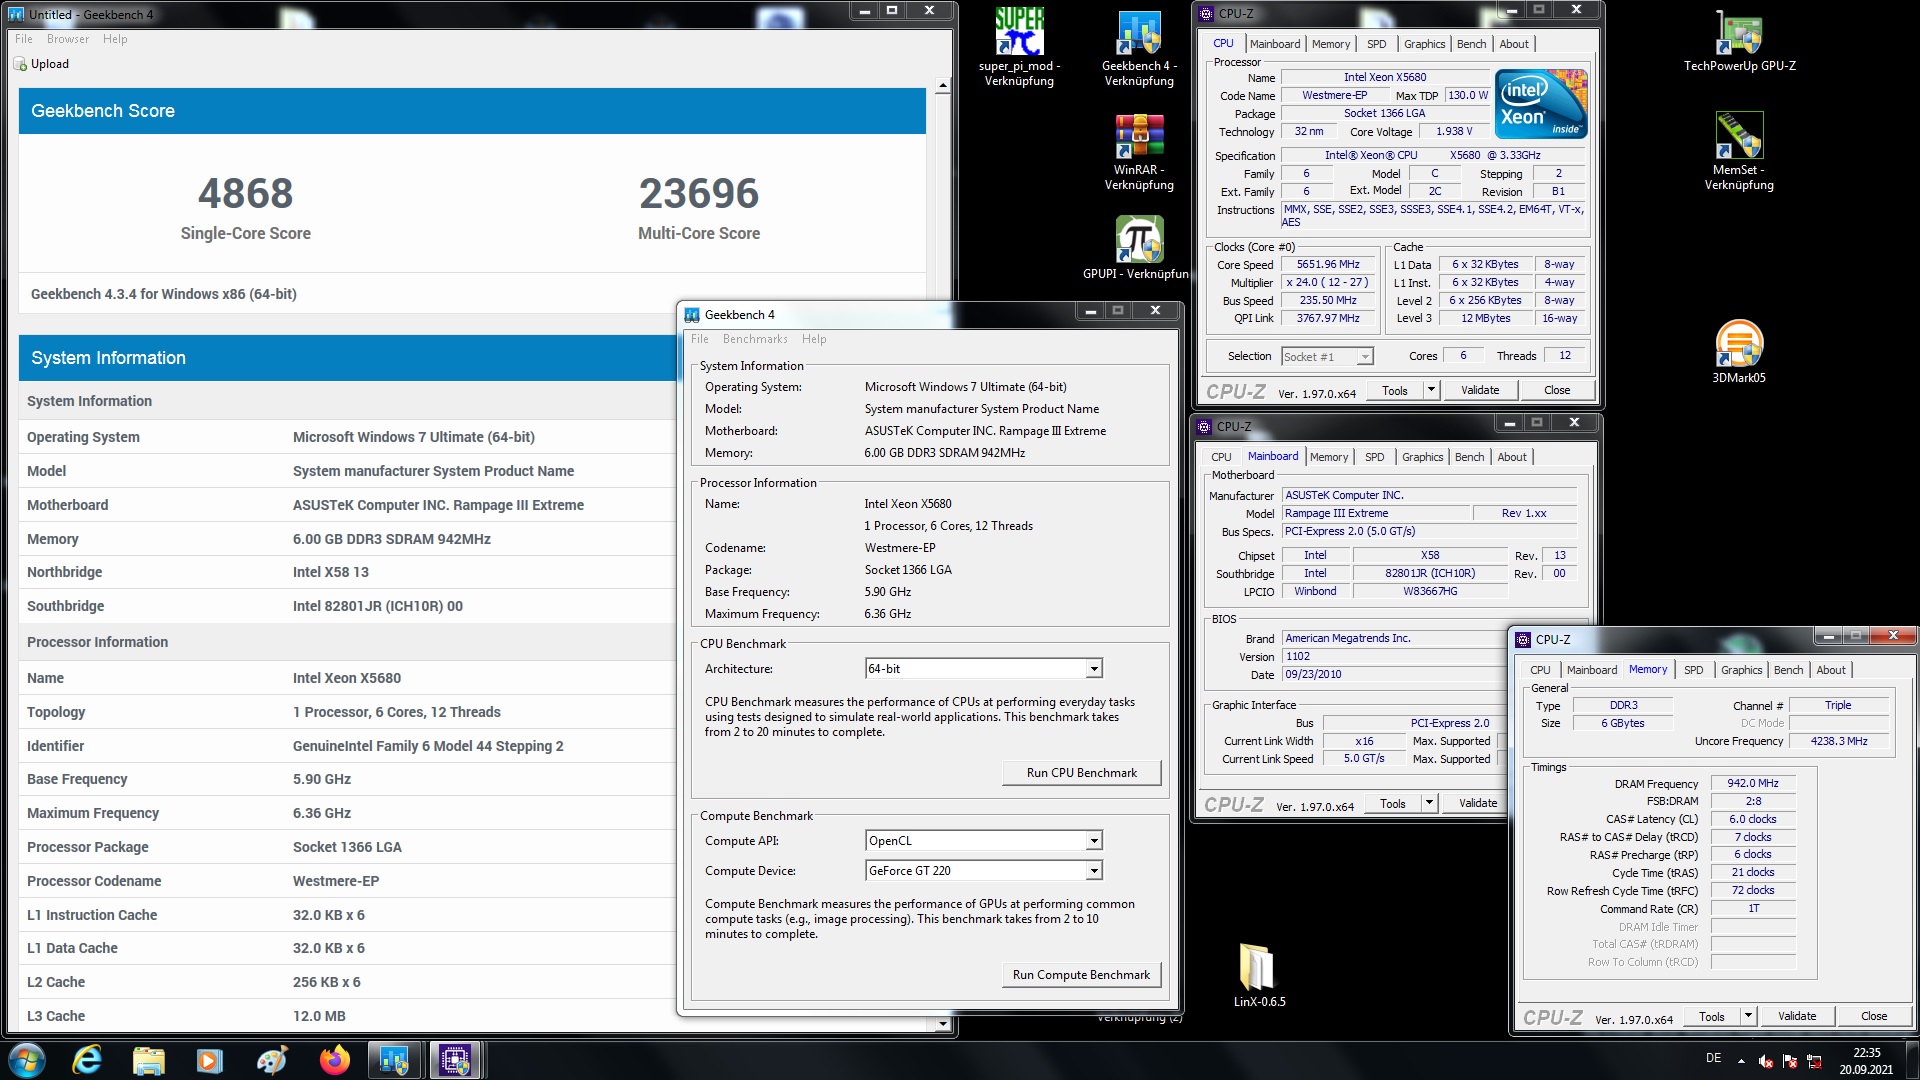Open File menu in Untitled Geekbench window
This screenshot has width=1920, height=1080.
coord(24,39)
